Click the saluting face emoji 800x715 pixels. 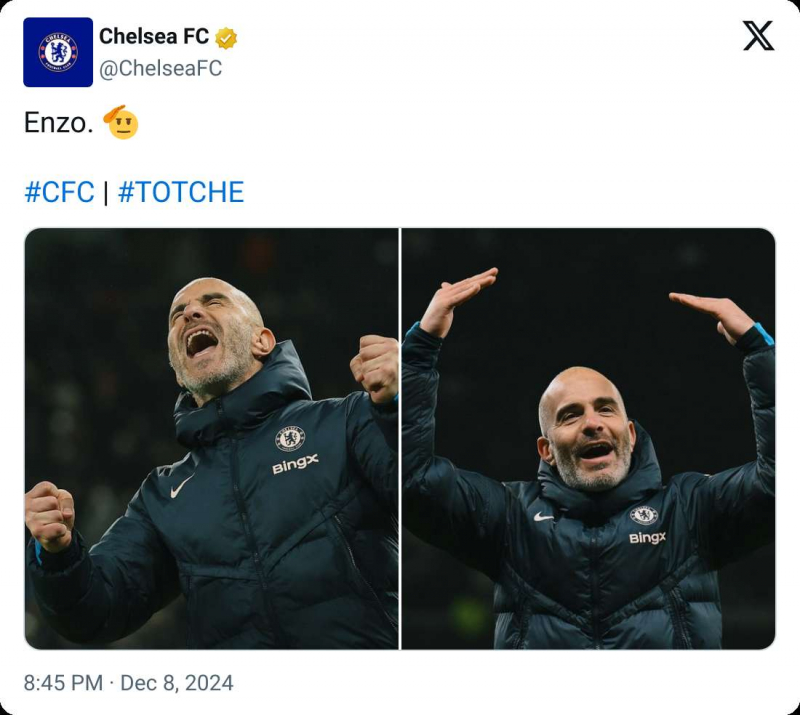pos(120,122)
